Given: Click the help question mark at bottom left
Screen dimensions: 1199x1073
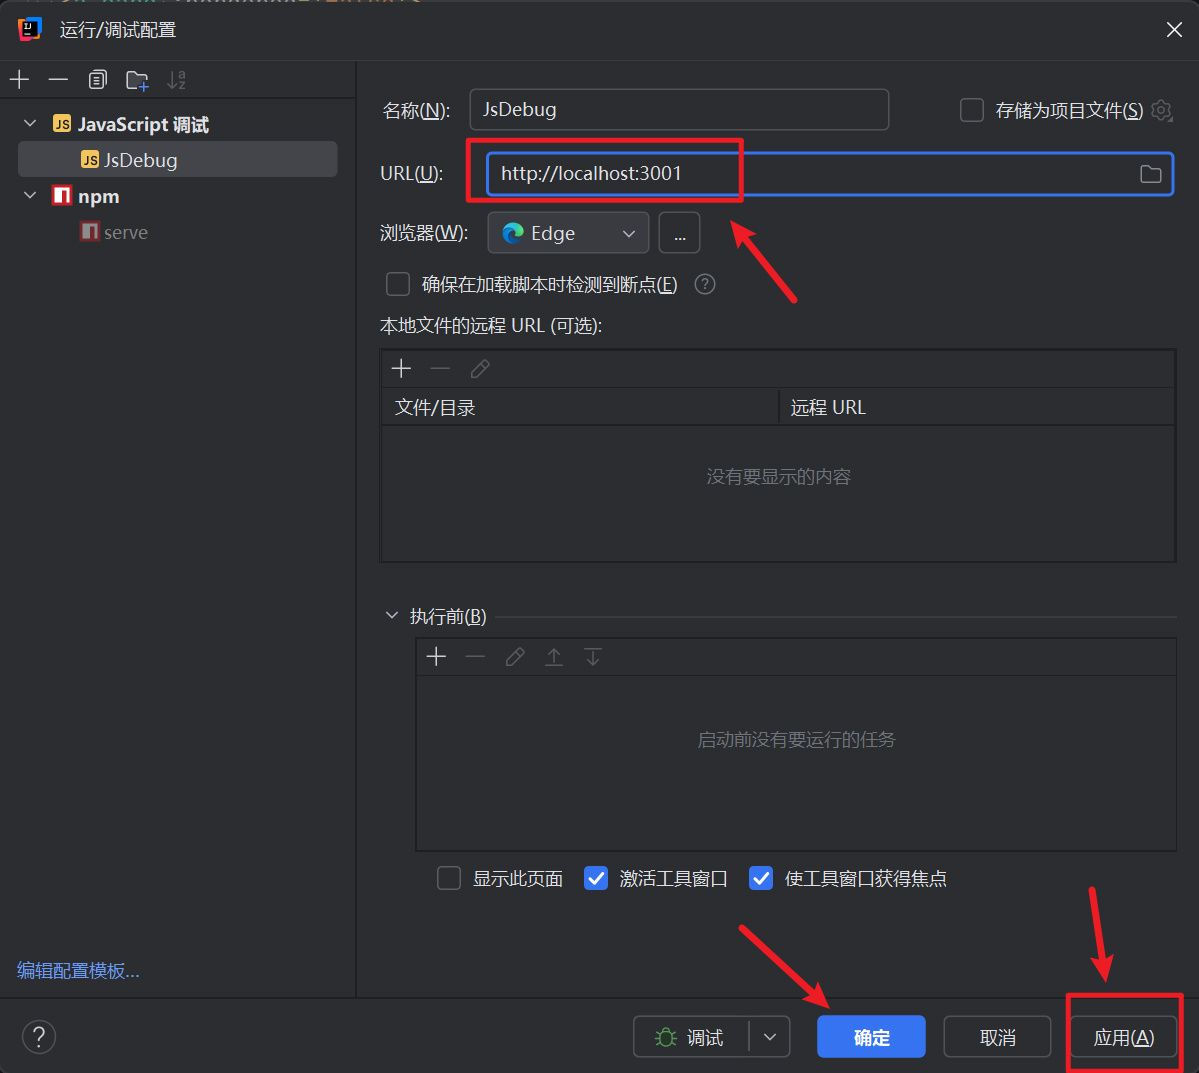Looking at the screenshot, I should point(39,1036).
